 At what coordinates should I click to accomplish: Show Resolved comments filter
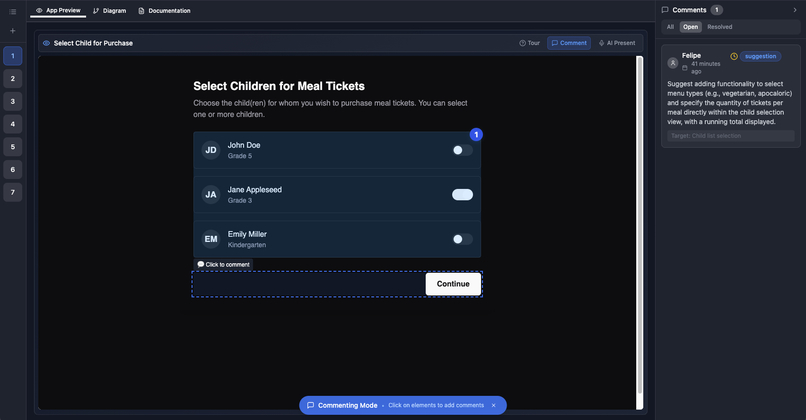point(720,27)
